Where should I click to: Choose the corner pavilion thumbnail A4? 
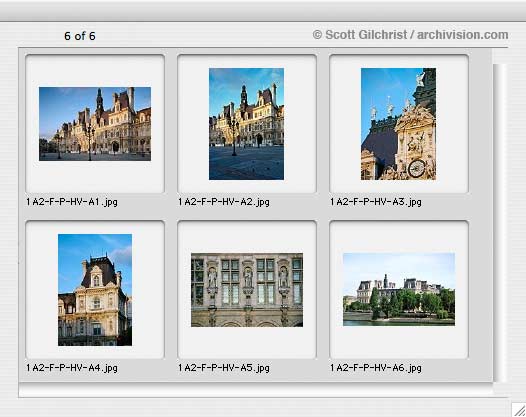[x=95, y=290]
